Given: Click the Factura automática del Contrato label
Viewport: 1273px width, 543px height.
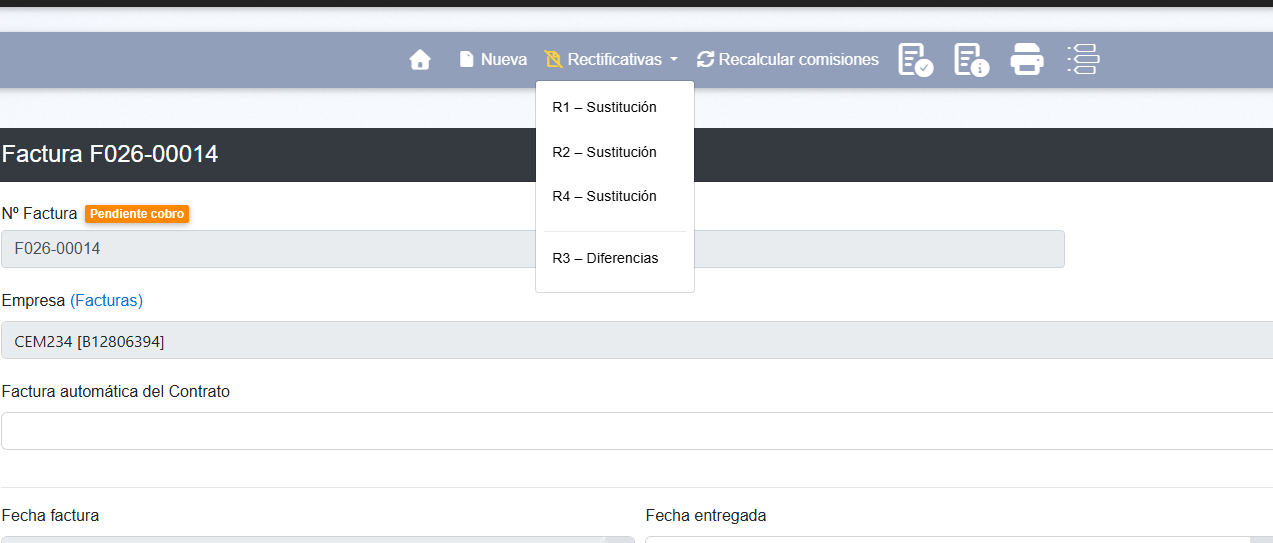Looking at the screenshot, I should tap(116, 391).
